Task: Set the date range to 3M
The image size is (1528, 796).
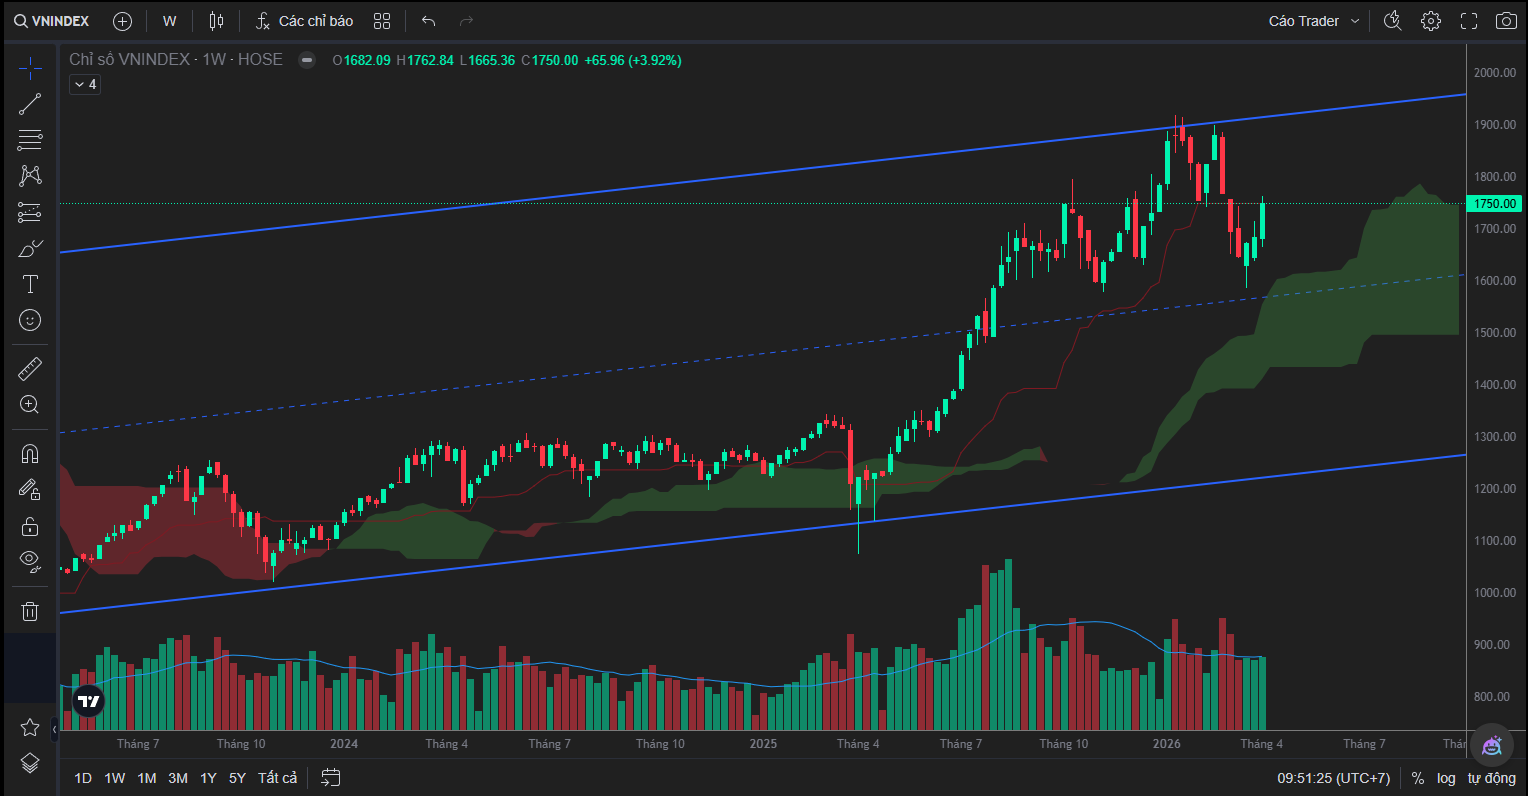Action: (x=178, y=778)
